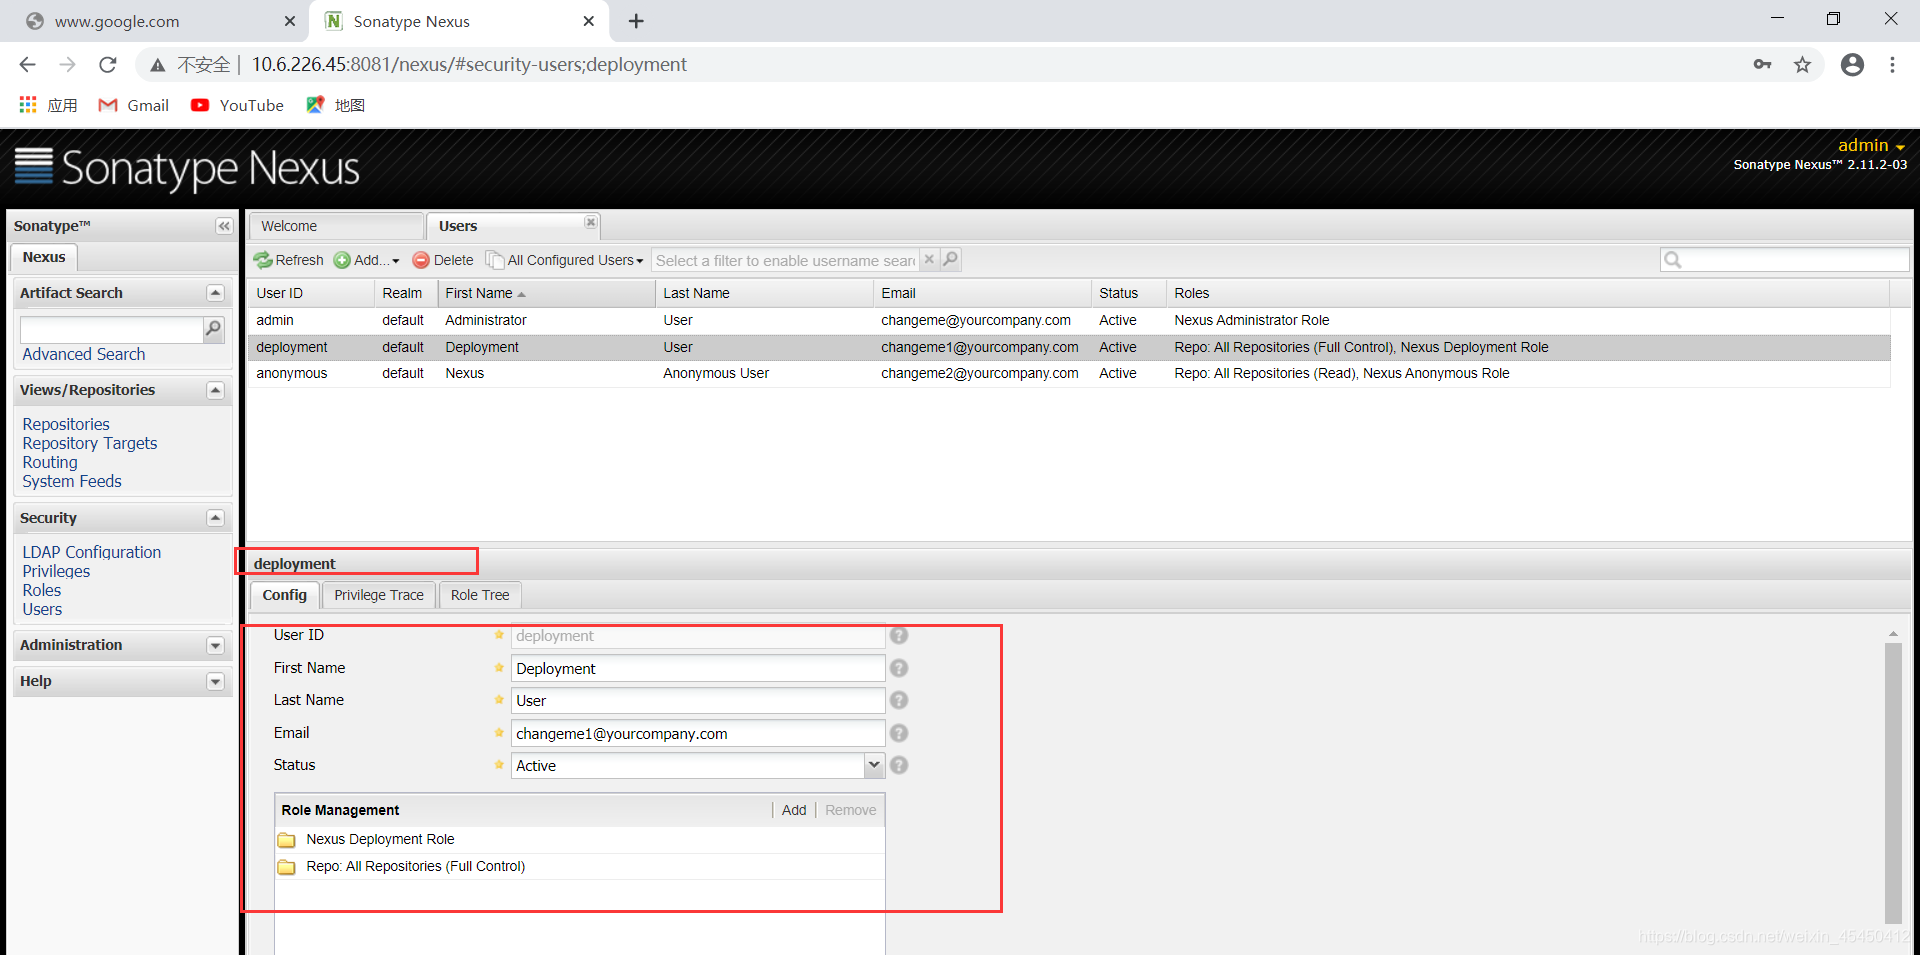Expand the Administration section
The height and width of the screenshot is (955, 1920).
[215, 645]
